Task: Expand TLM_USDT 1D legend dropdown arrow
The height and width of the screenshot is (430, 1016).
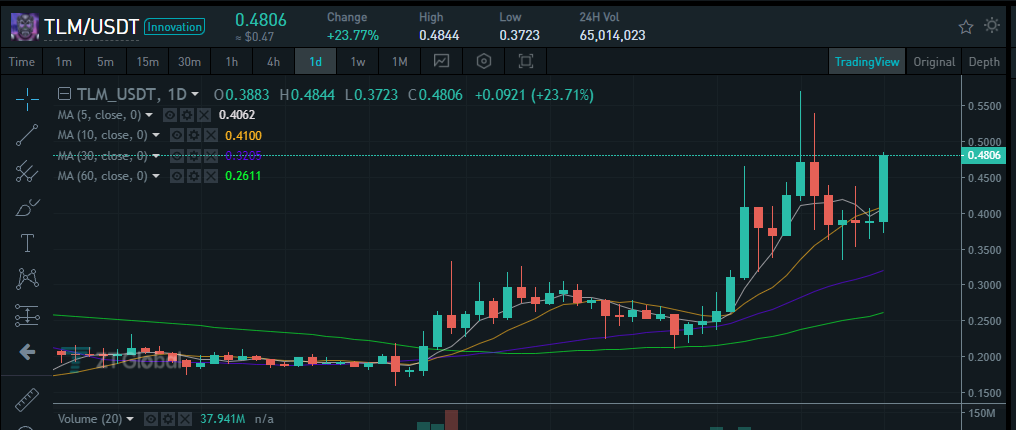Action: [195, 95]
